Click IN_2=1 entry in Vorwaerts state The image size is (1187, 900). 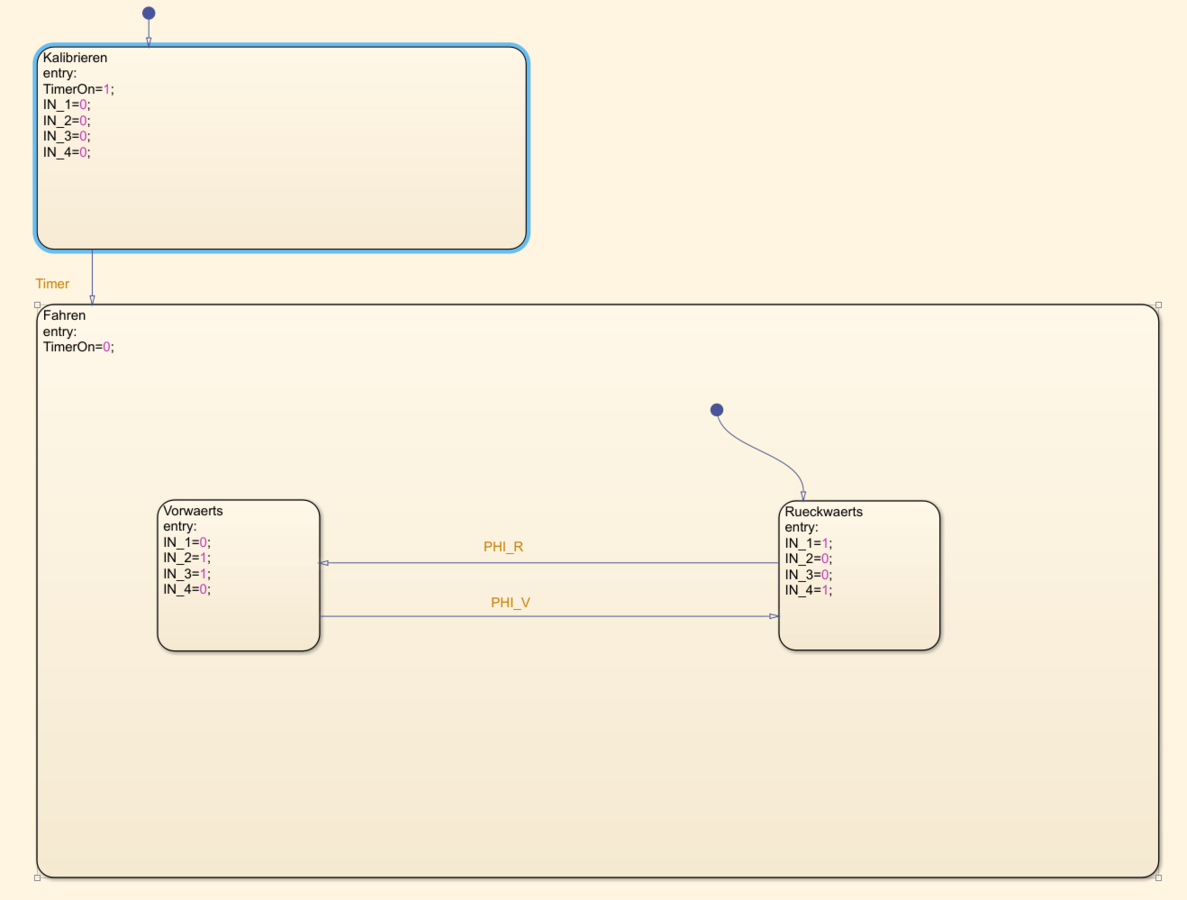coord(186,558)
